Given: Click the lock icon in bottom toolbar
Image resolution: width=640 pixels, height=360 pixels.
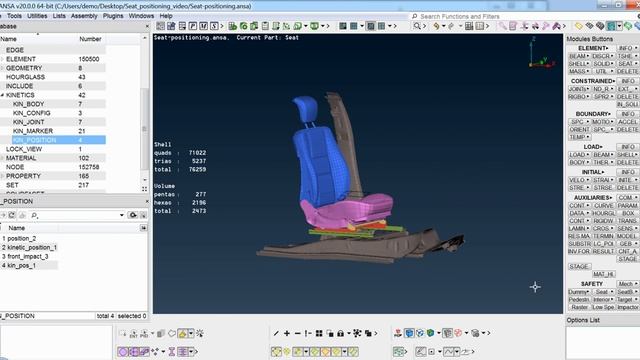Looking at the screenshot, I should click(x=340, y=333).
